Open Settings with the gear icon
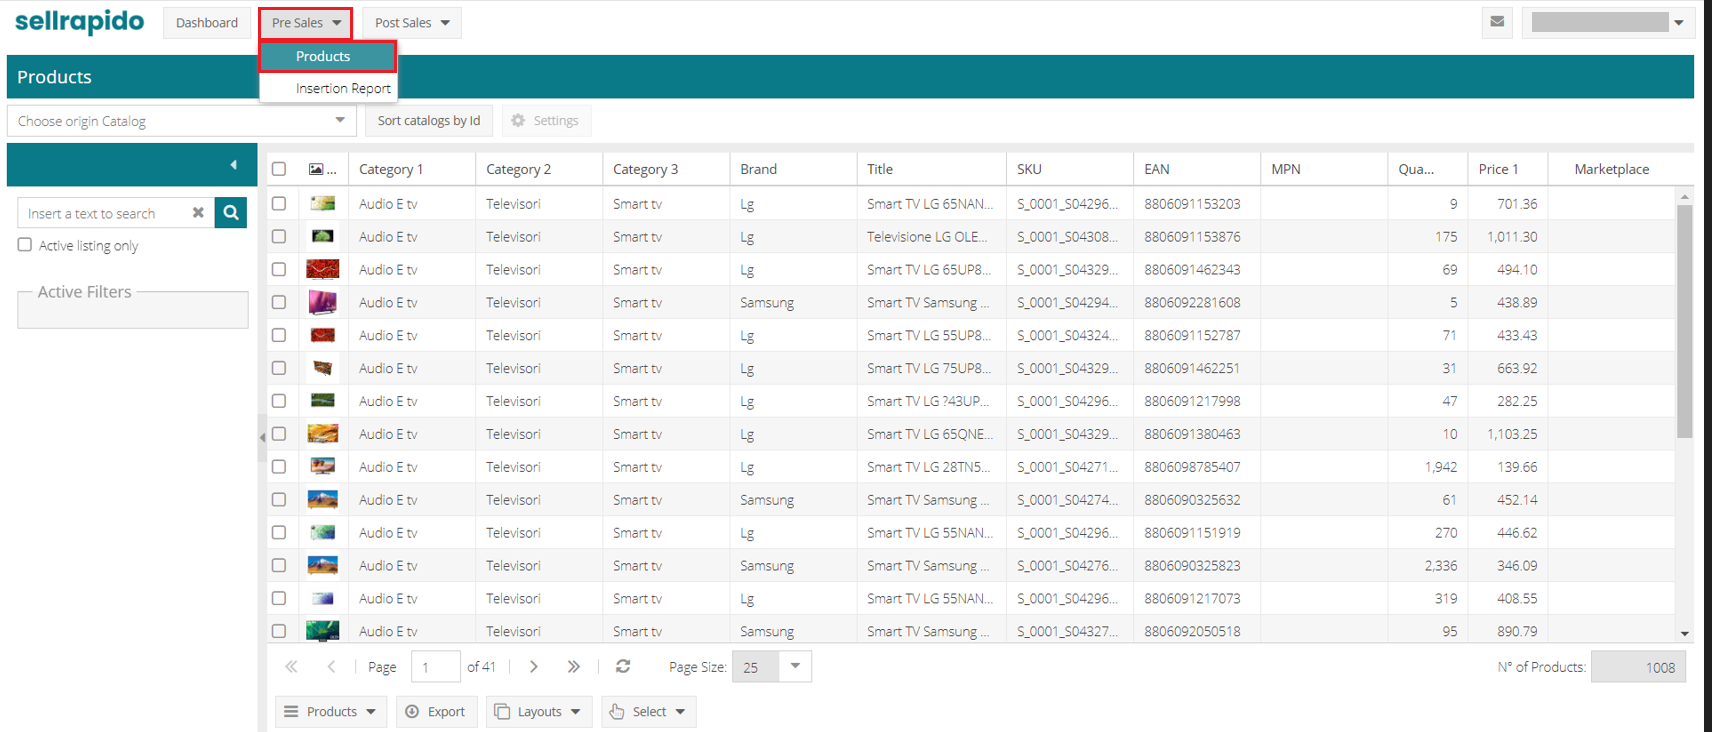The height and width of the screenshot is (732, 1712). click(546, 121)
